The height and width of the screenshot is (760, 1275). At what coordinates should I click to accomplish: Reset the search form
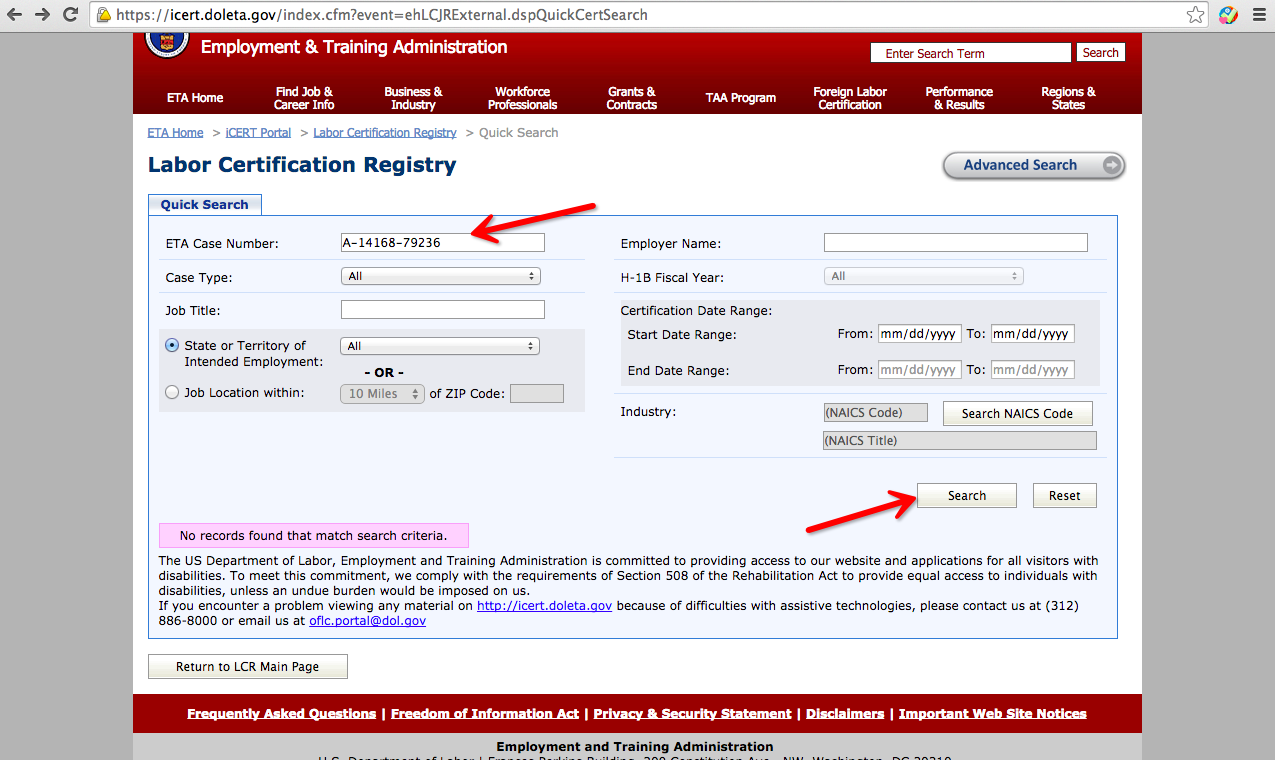coord(1065,496)
